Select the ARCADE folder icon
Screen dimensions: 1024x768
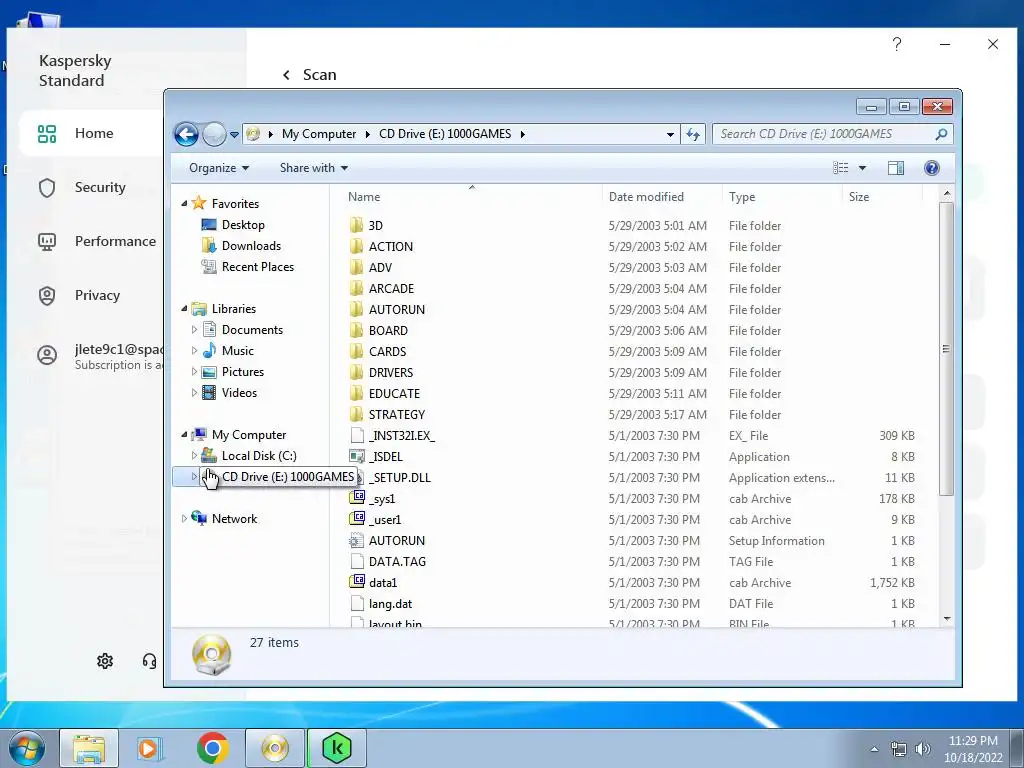point(356,289)
